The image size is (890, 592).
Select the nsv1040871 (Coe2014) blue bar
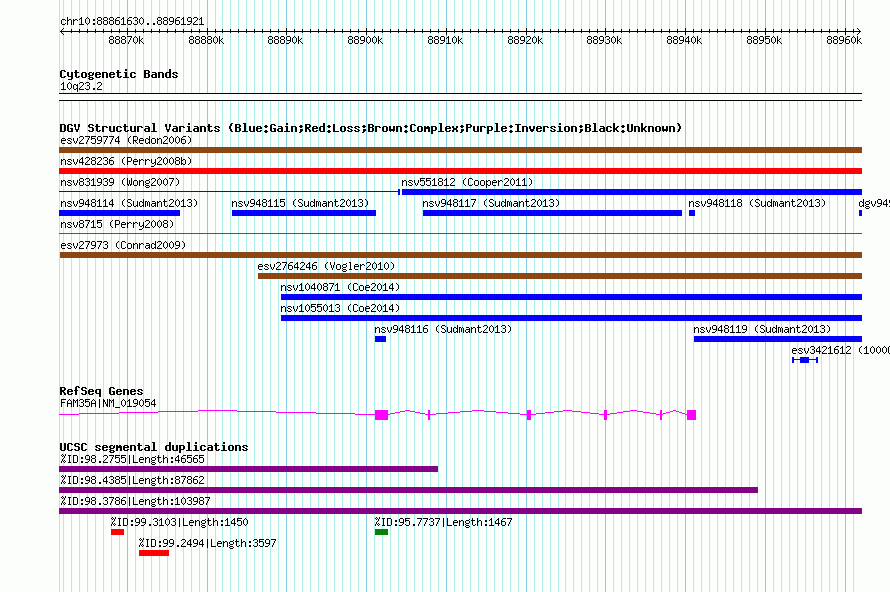pyautogui.click(x=572, y=297)
